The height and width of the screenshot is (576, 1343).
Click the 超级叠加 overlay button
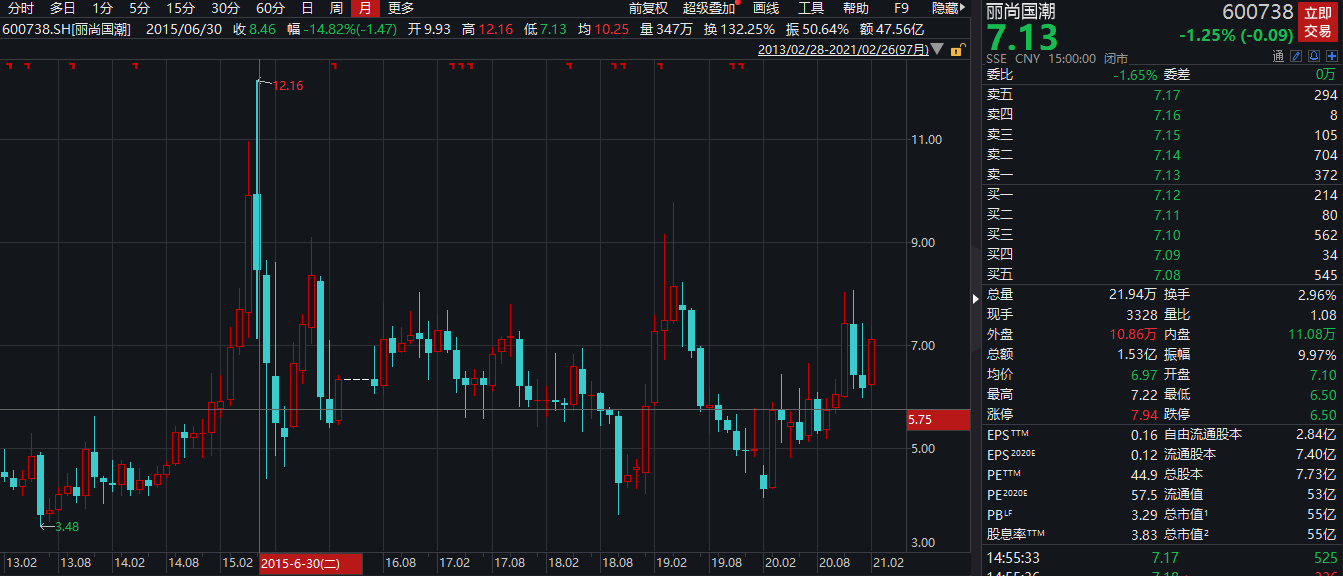(708, 8)
